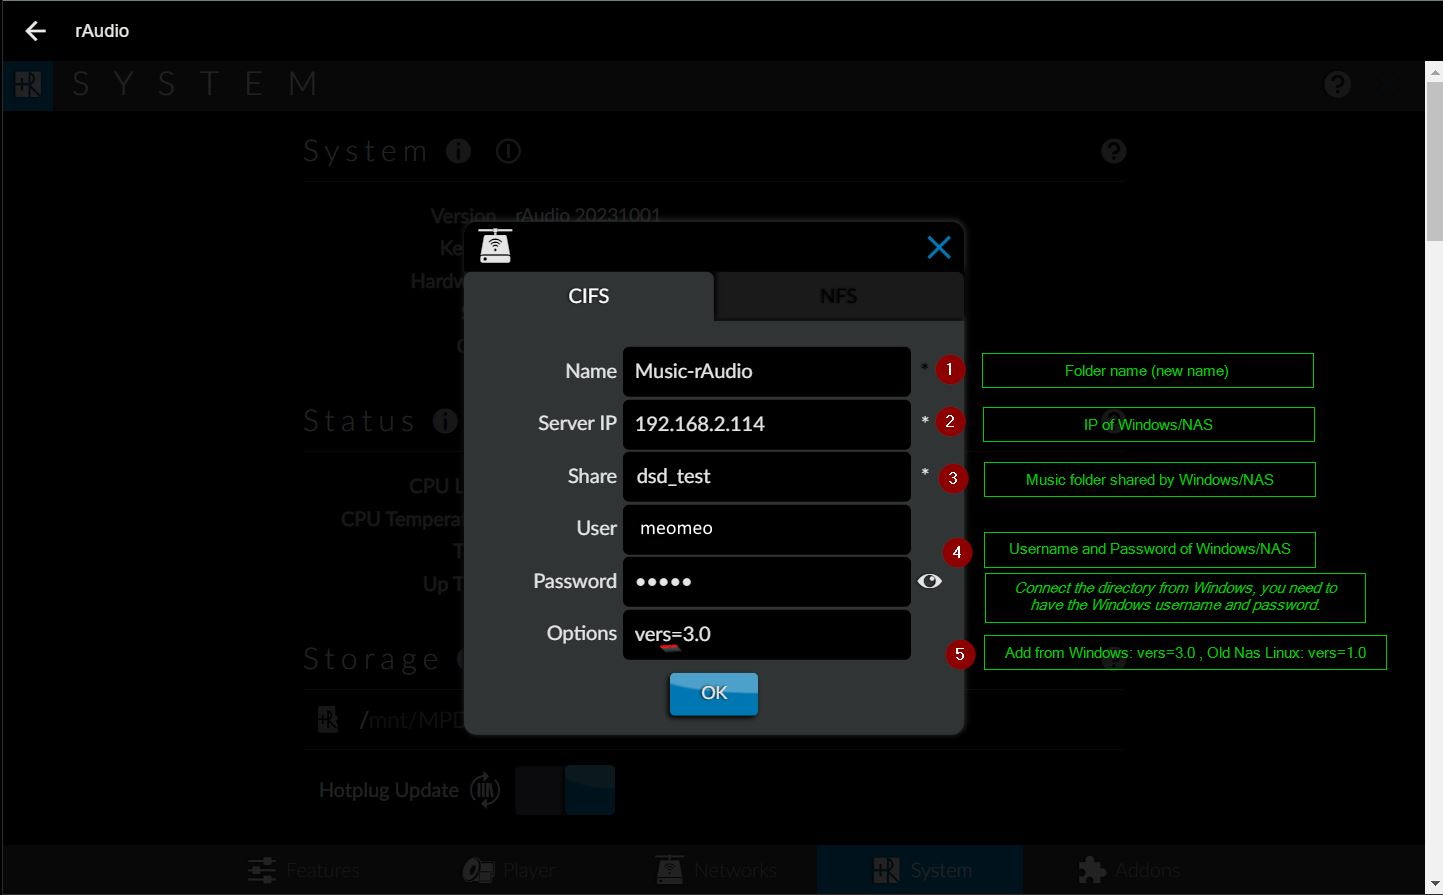Open the rAudio logo in the System header
The image size is (1443, 895).
pyautogui.click(x=28, y=84)
